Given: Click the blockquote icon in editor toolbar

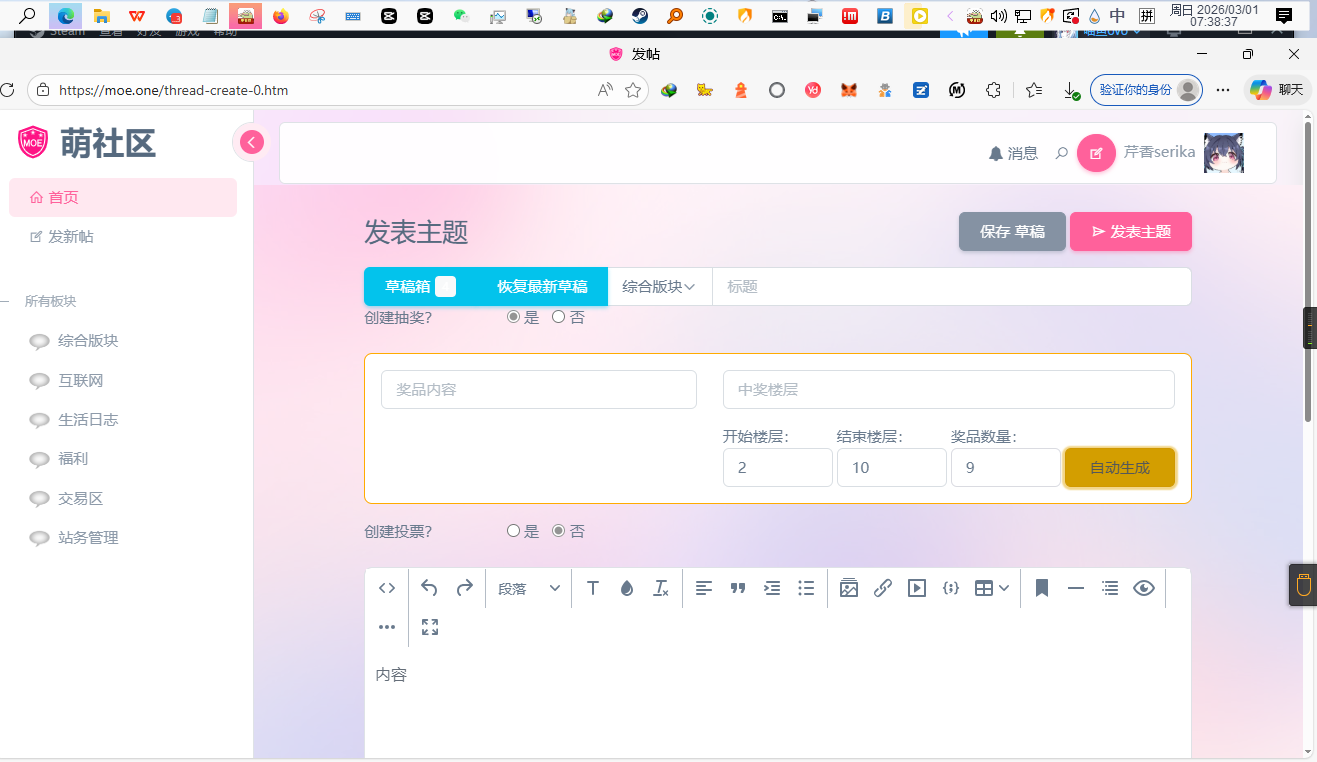Looking at the screenshot, I should pyautogui.click(x=738, y=588).
